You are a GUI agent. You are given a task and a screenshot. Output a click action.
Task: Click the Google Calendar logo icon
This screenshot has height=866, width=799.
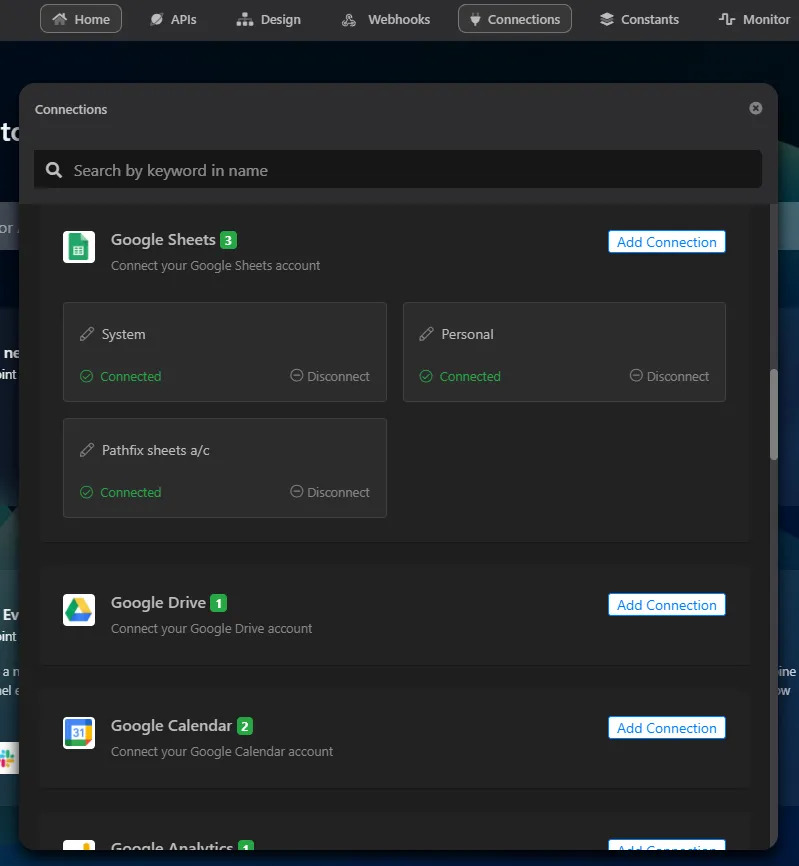pyautogui.click(x=78, y=733)
